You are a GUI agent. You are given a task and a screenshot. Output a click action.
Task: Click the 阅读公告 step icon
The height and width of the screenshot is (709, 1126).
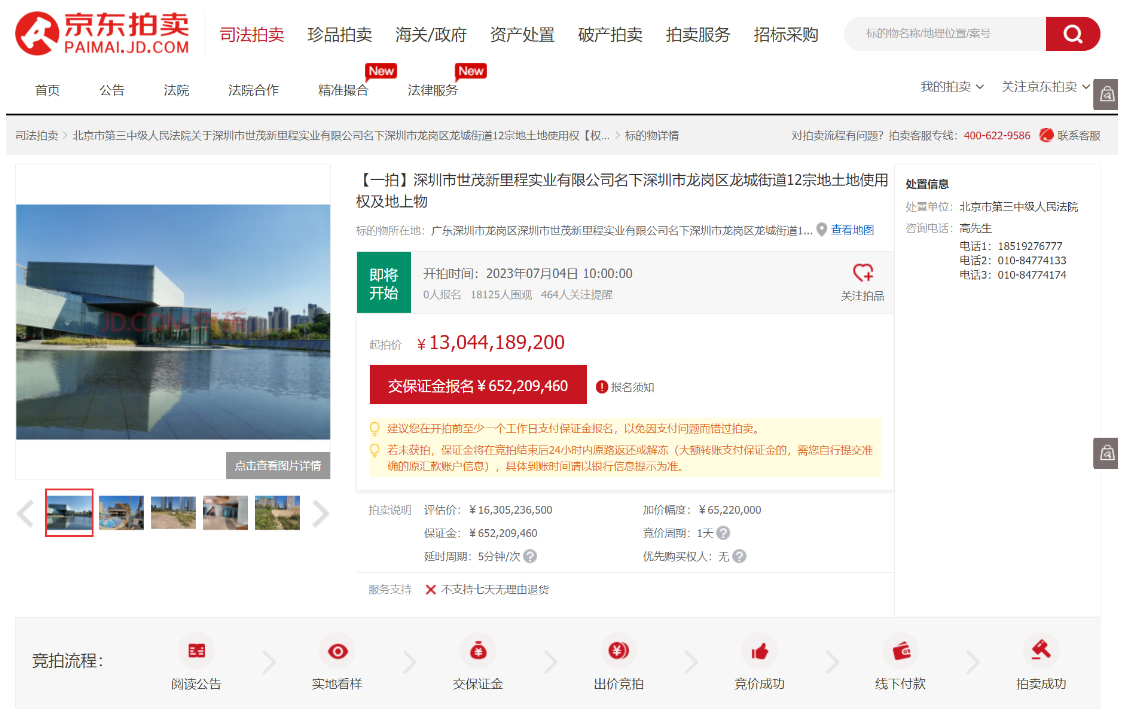(x=196, y=651)
